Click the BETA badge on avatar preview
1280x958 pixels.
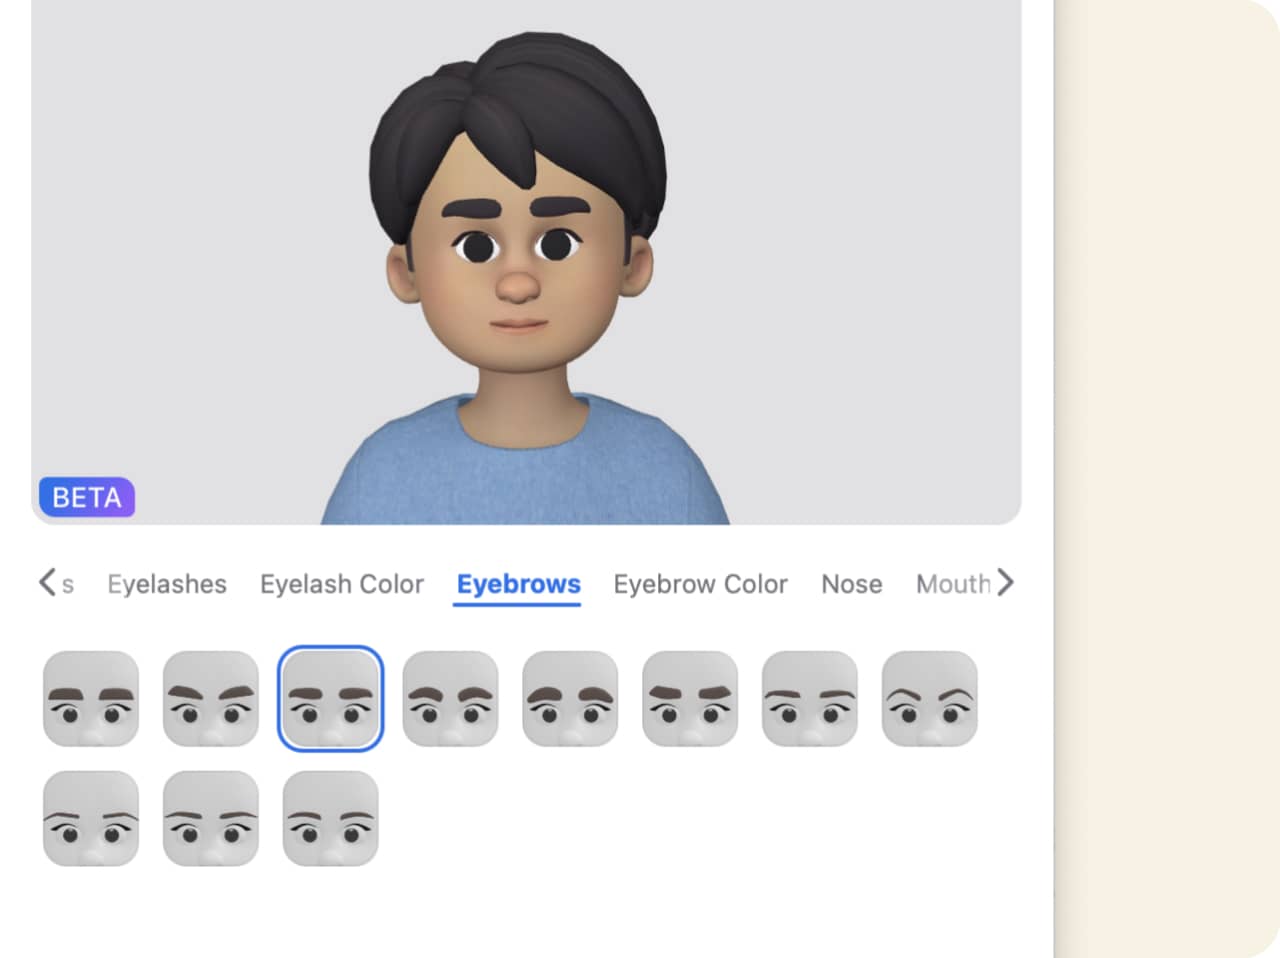pos(87,497)
